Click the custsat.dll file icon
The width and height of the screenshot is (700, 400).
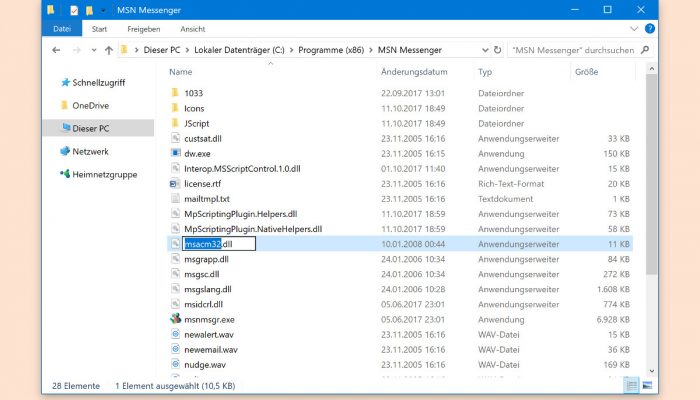tap(175, 138)
